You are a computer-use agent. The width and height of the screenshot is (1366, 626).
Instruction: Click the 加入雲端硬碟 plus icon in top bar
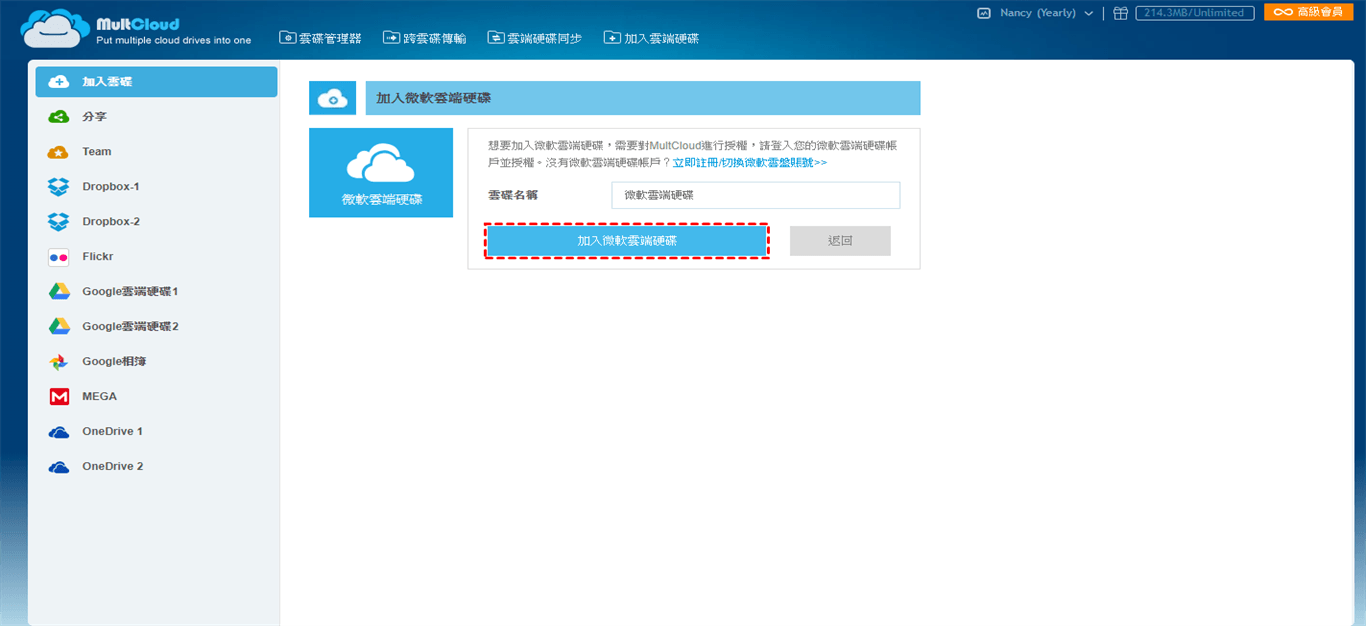tap(612, 38)
